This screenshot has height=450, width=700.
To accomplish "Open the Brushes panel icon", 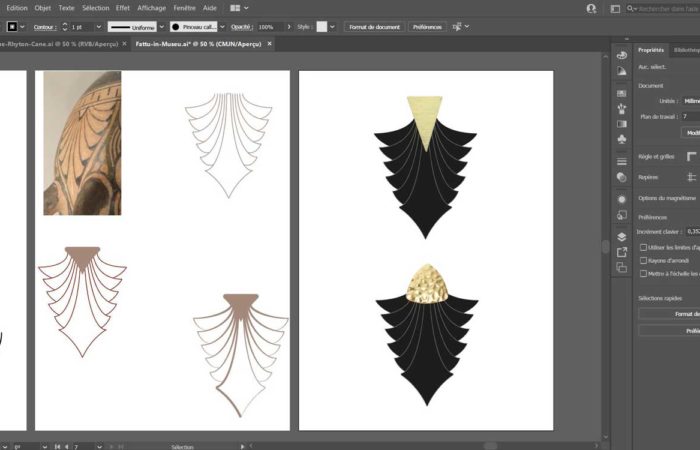I will pyautogui.click(x=621, y=107).
